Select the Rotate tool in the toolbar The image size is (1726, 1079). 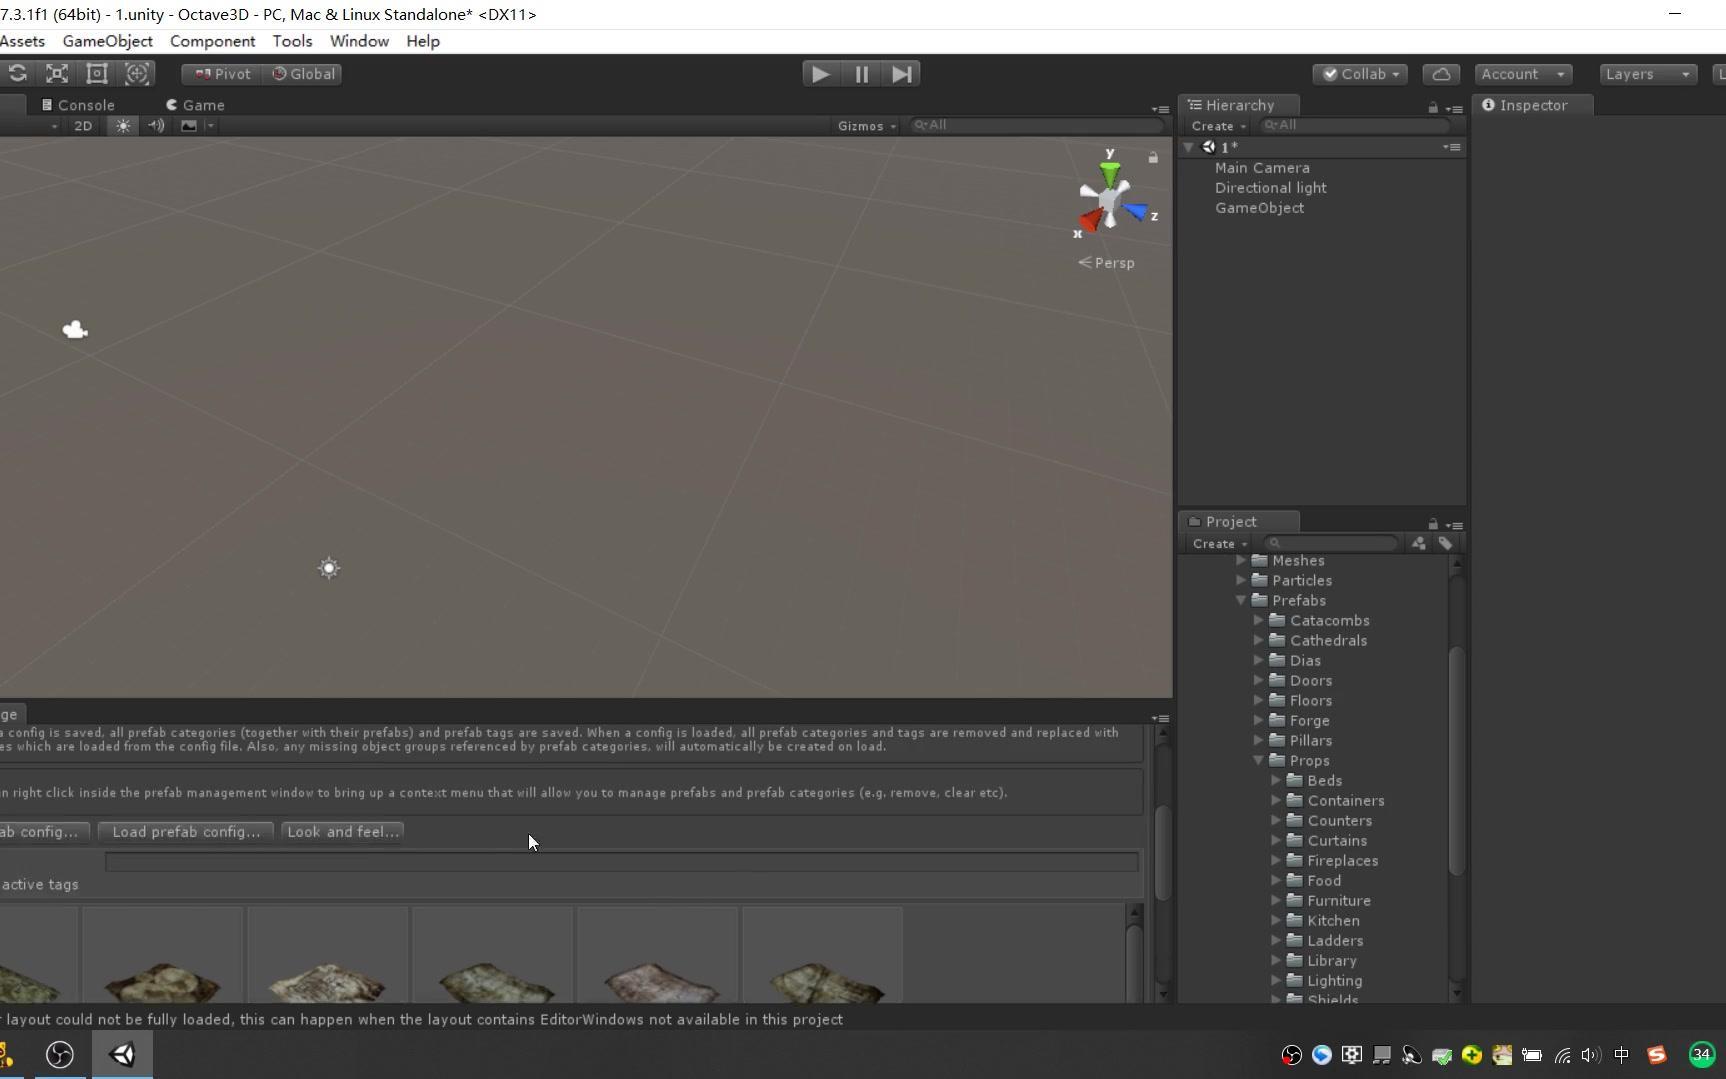[18, 74]
